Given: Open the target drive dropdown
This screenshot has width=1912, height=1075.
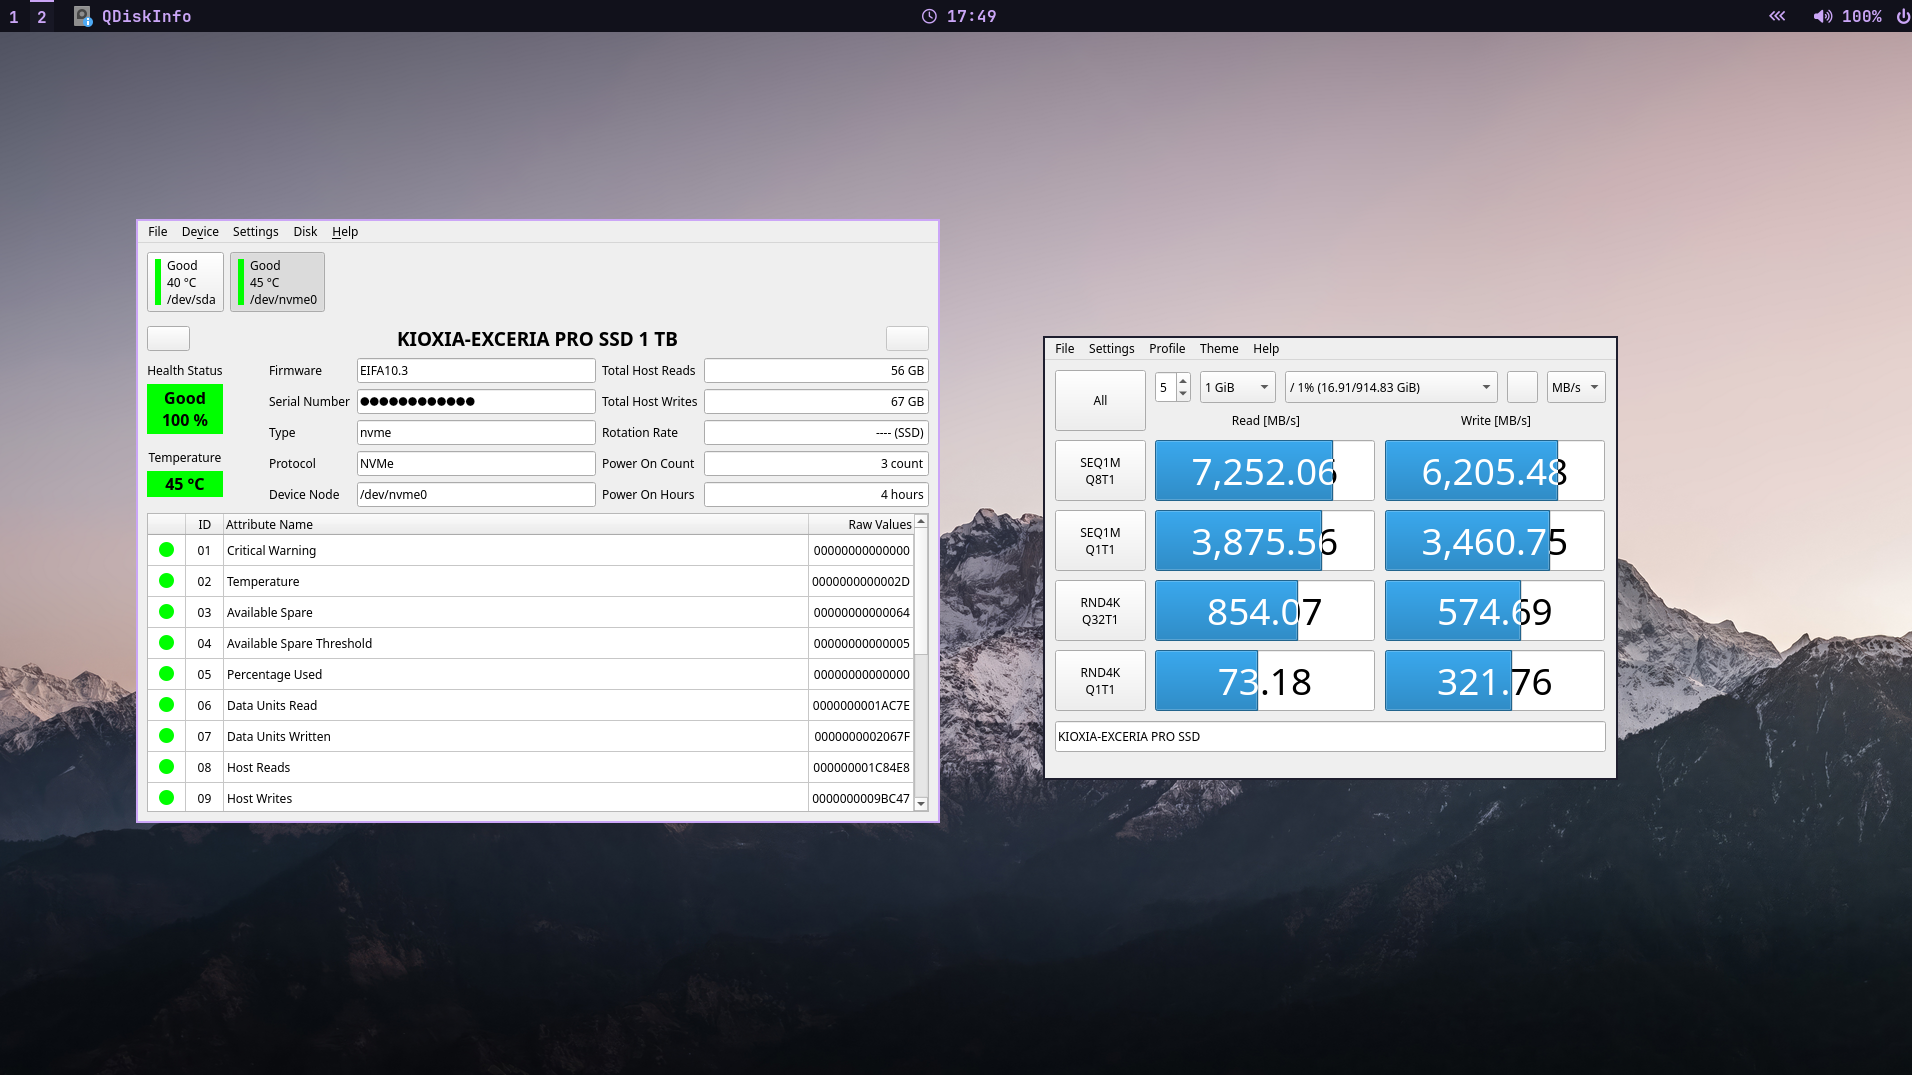Looking at the screenshot, I should pos(1391,387).
